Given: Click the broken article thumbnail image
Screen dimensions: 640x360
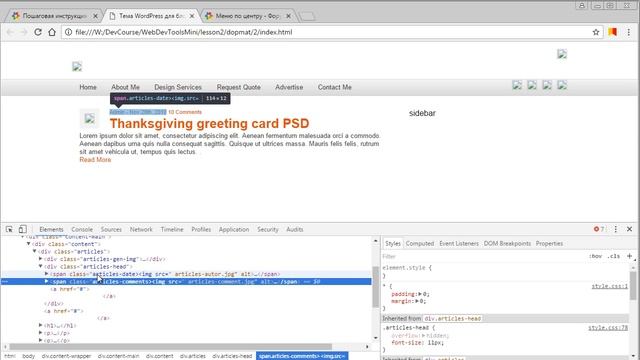Looking at the screenshot, I should click(x=89, y=119).
